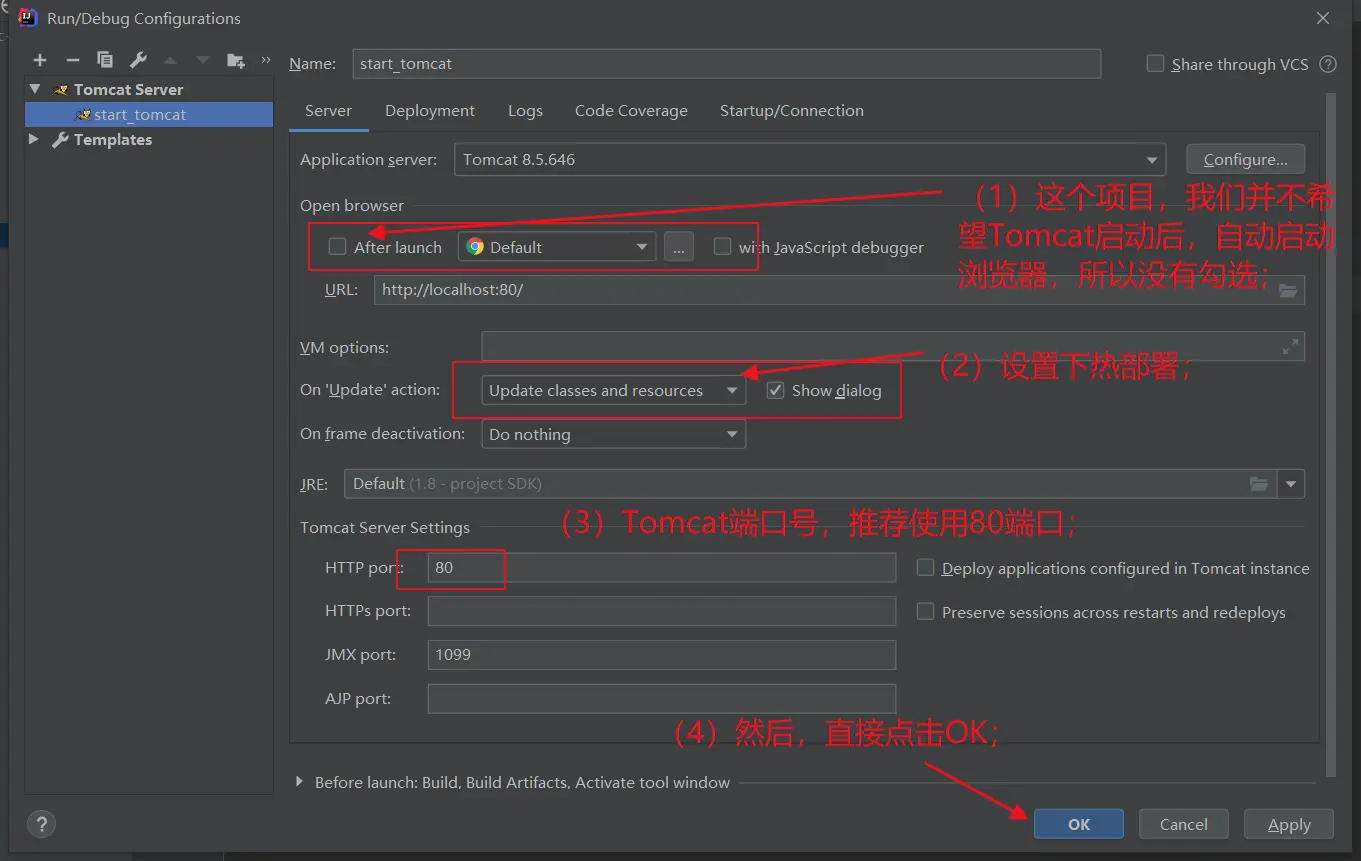Click the Add New Configuration plus icon
The image size is (1361, 861).
click(40, 61)
